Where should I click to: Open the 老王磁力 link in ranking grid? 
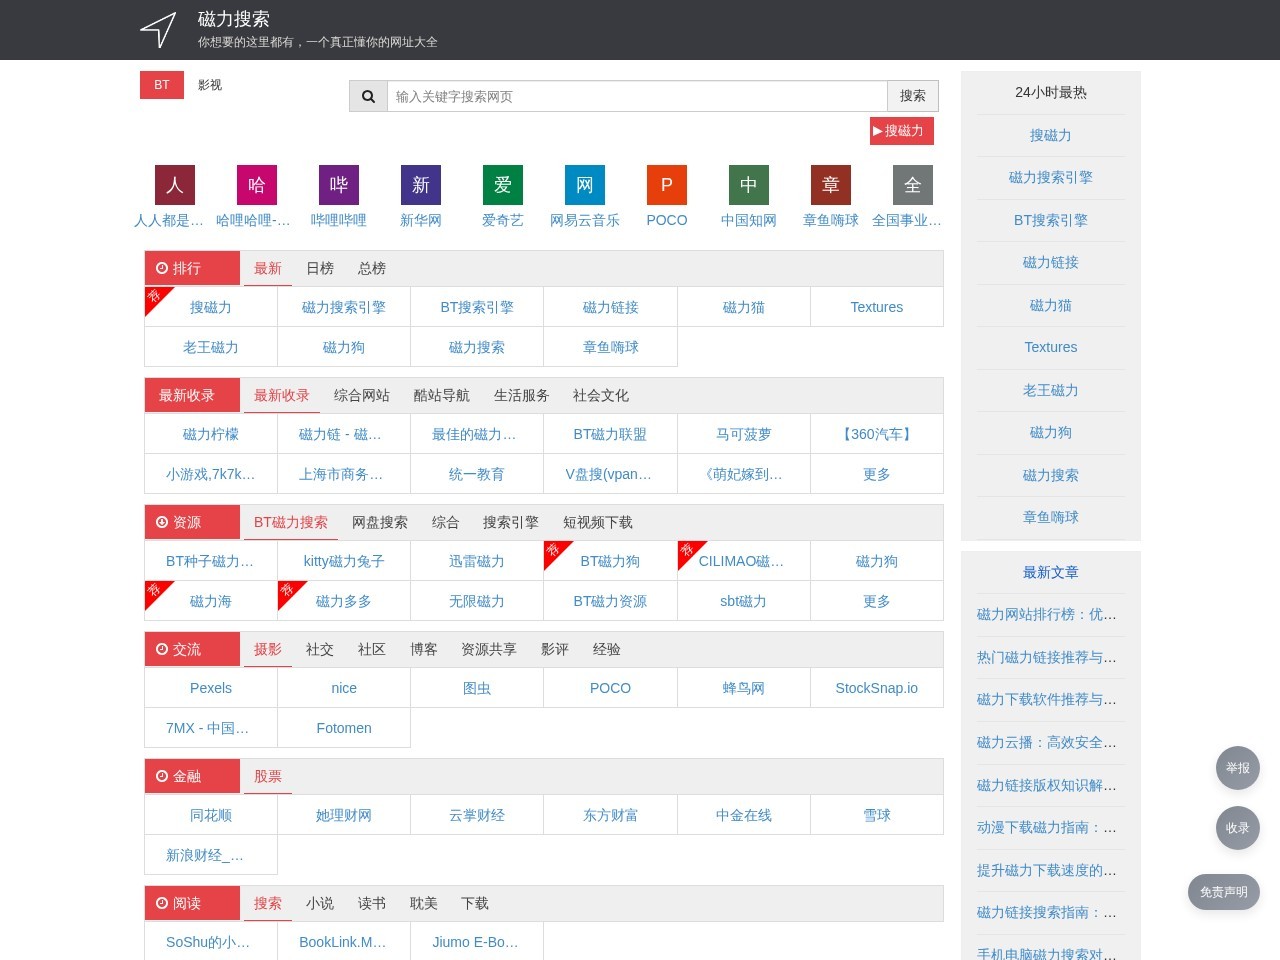[x=211, y=347]
